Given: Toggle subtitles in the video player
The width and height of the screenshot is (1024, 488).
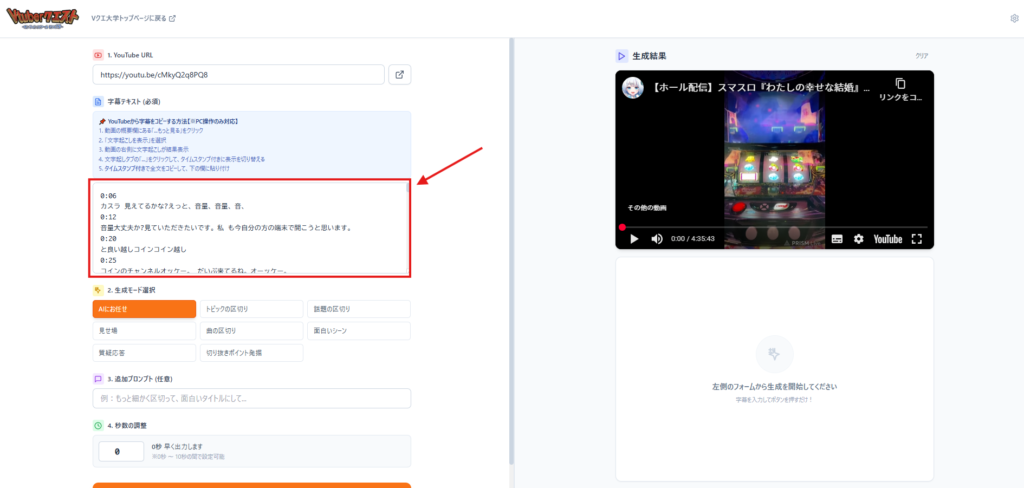Looking at the screenshot, I should [837, 239].
